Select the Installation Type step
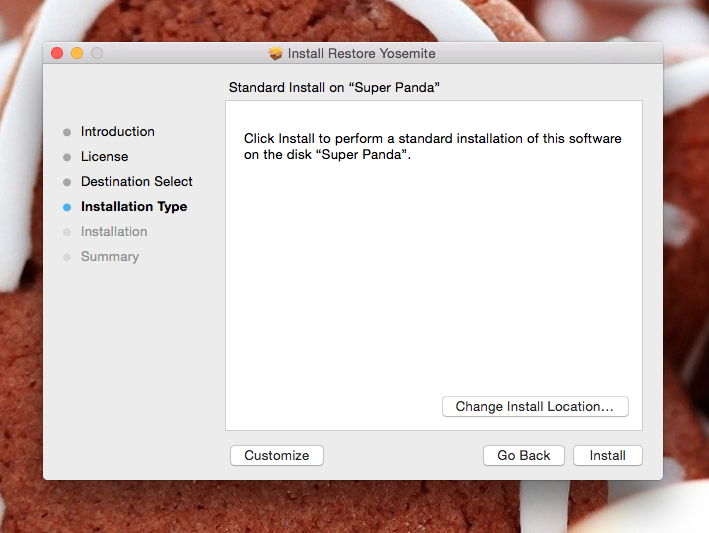This screenshot has height=533, width=709. click(134, 207)
